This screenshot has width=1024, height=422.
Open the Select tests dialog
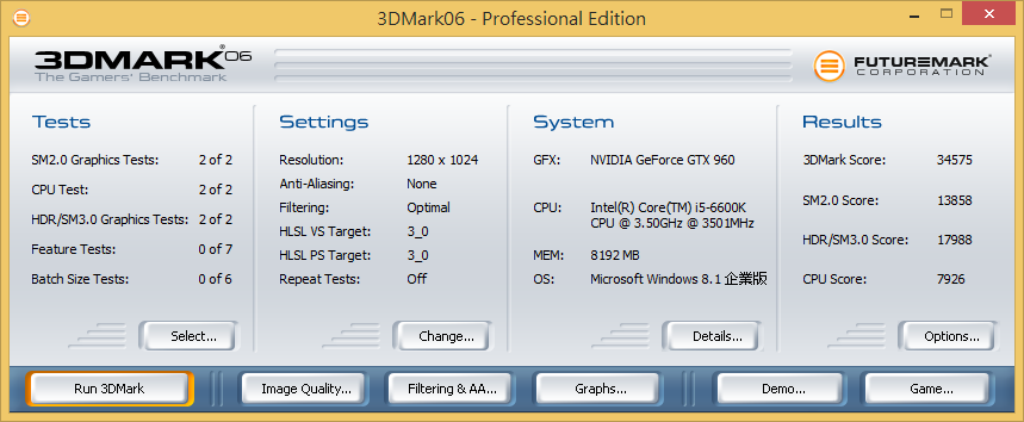[x=193, y=337]
